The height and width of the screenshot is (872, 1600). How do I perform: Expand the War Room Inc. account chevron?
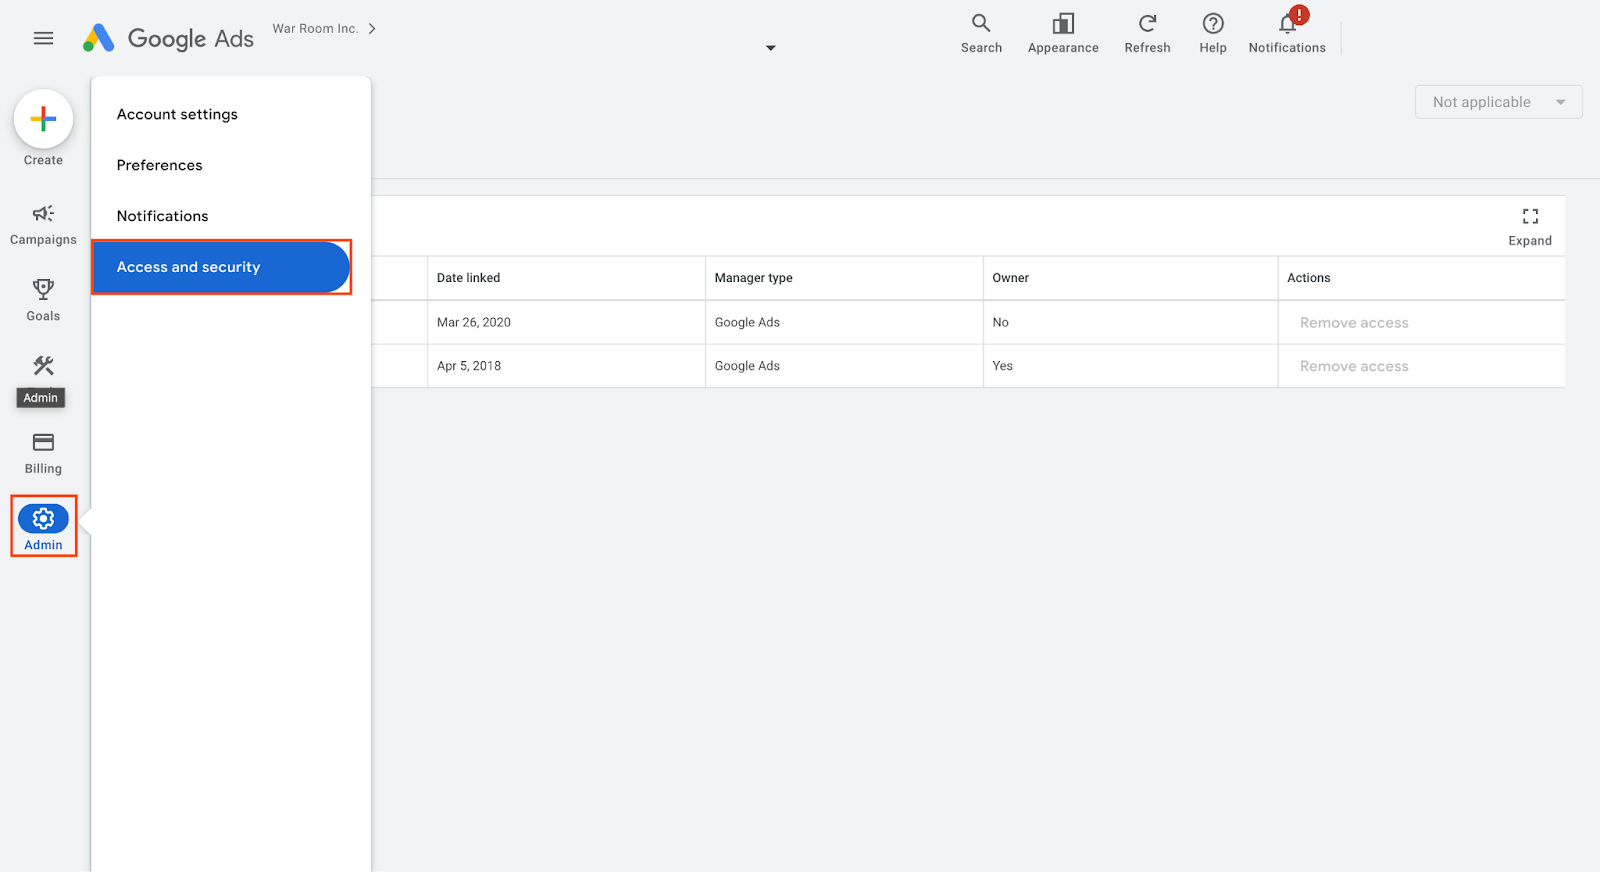coord(372,29)
